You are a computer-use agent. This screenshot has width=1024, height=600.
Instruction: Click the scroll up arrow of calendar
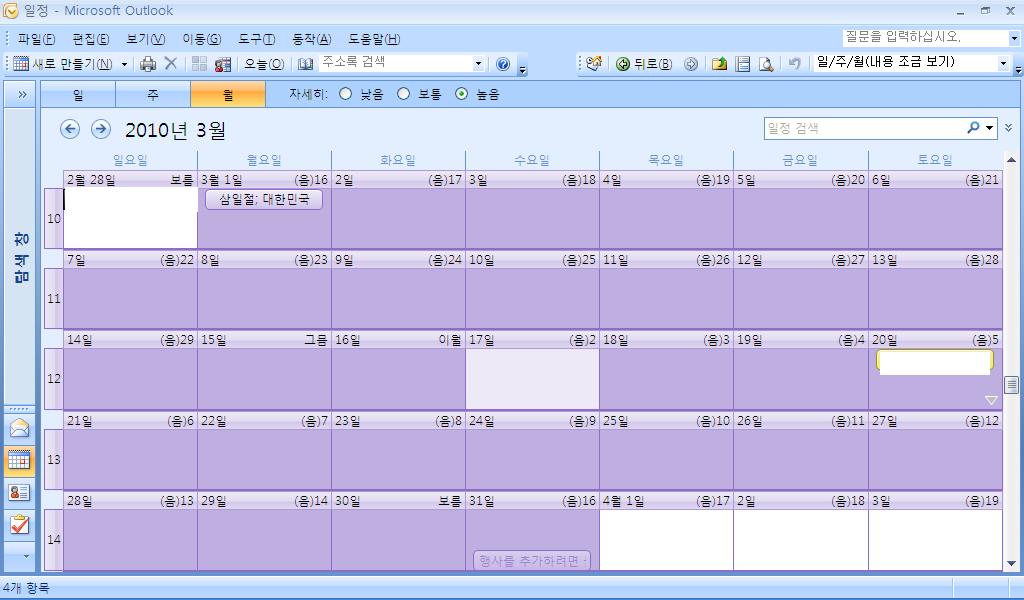1012,159
